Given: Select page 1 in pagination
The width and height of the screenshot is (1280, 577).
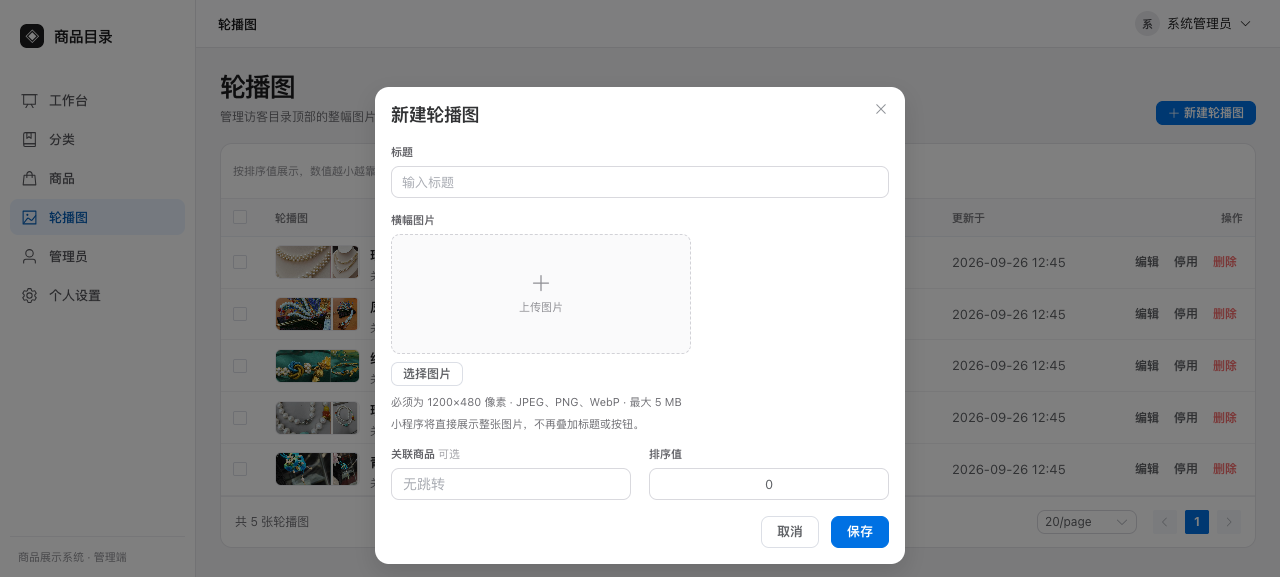Looking at the screenshot, I should coord(1197,522).
